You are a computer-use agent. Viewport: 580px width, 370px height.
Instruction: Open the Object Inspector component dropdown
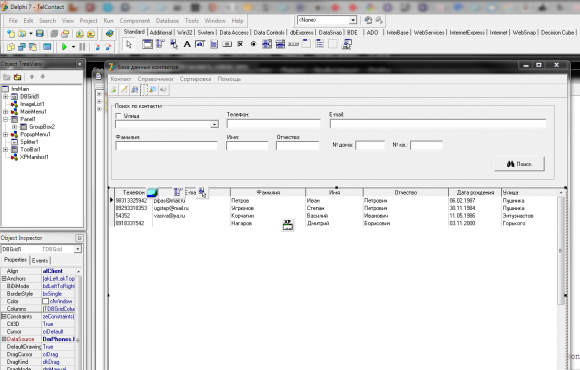point(78,249)
